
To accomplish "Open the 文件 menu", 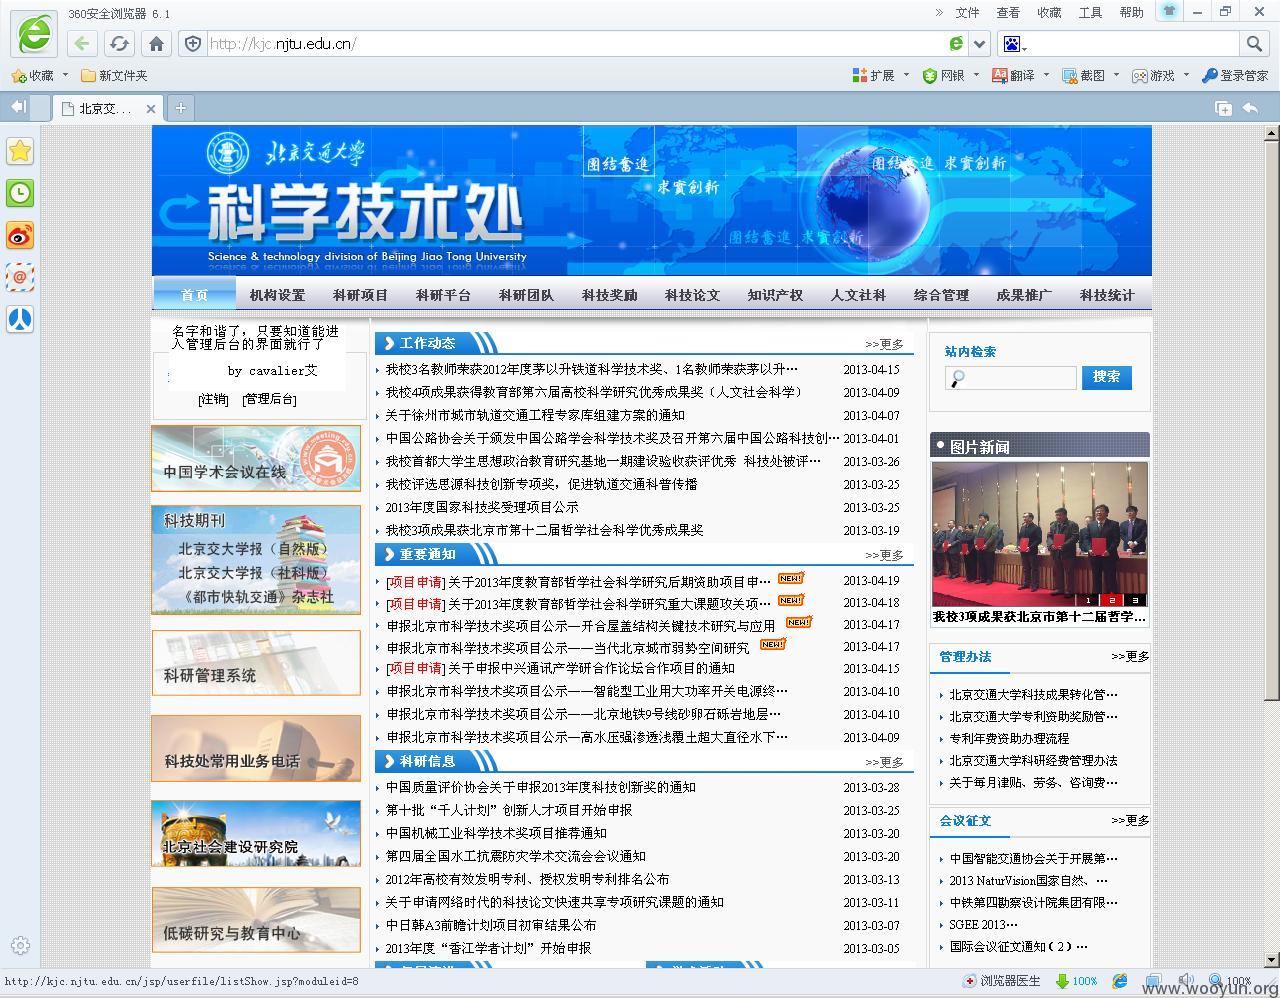I will (967, 13).
